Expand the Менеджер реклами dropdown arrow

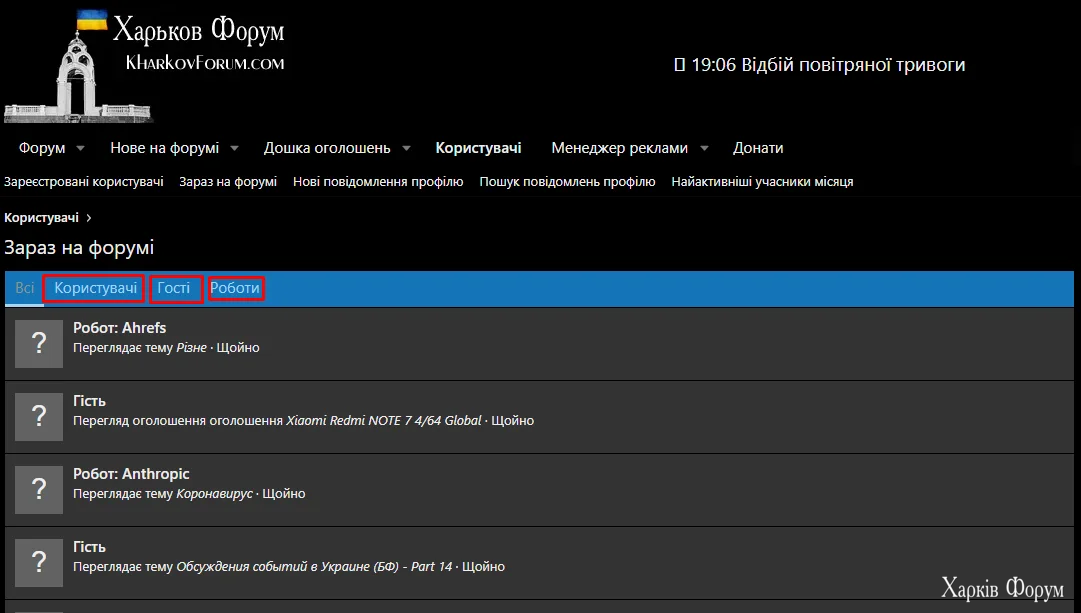(x=704, y=148)
